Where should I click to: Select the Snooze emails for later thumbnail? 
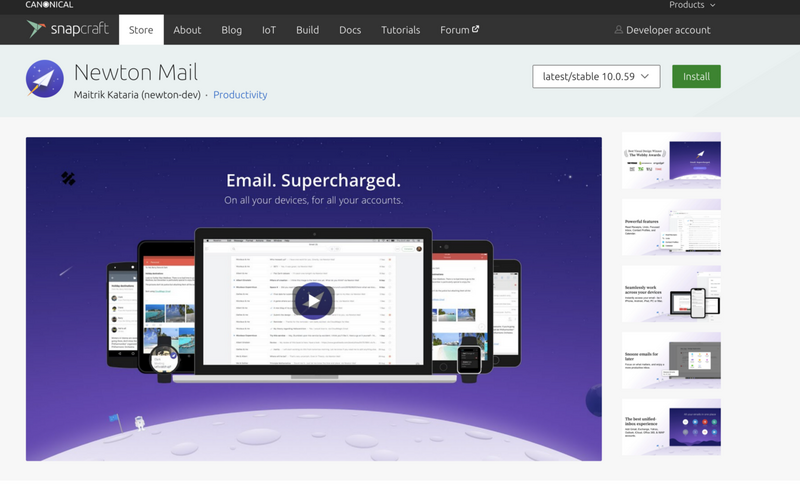tap(671, 360)
